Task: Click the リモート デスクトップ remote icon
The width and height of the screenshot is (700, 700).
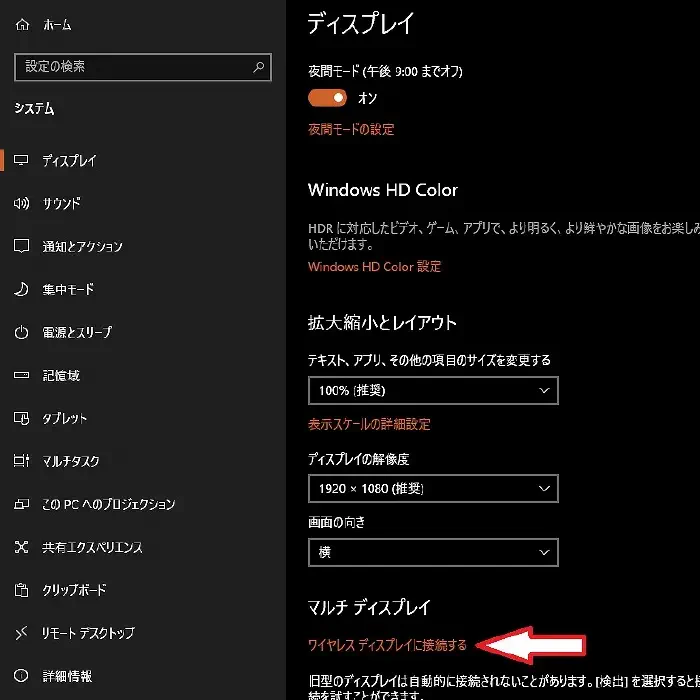Action: click(21, 633)
